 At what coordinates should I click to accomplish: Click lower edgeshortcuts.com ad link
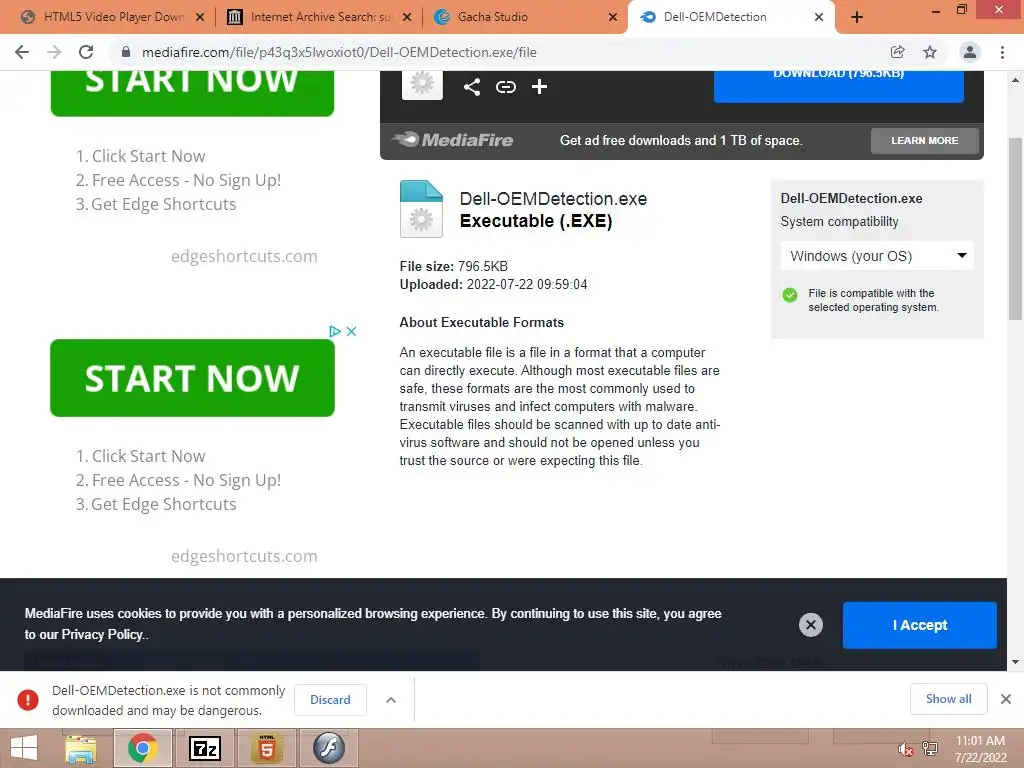coord(244,556)
